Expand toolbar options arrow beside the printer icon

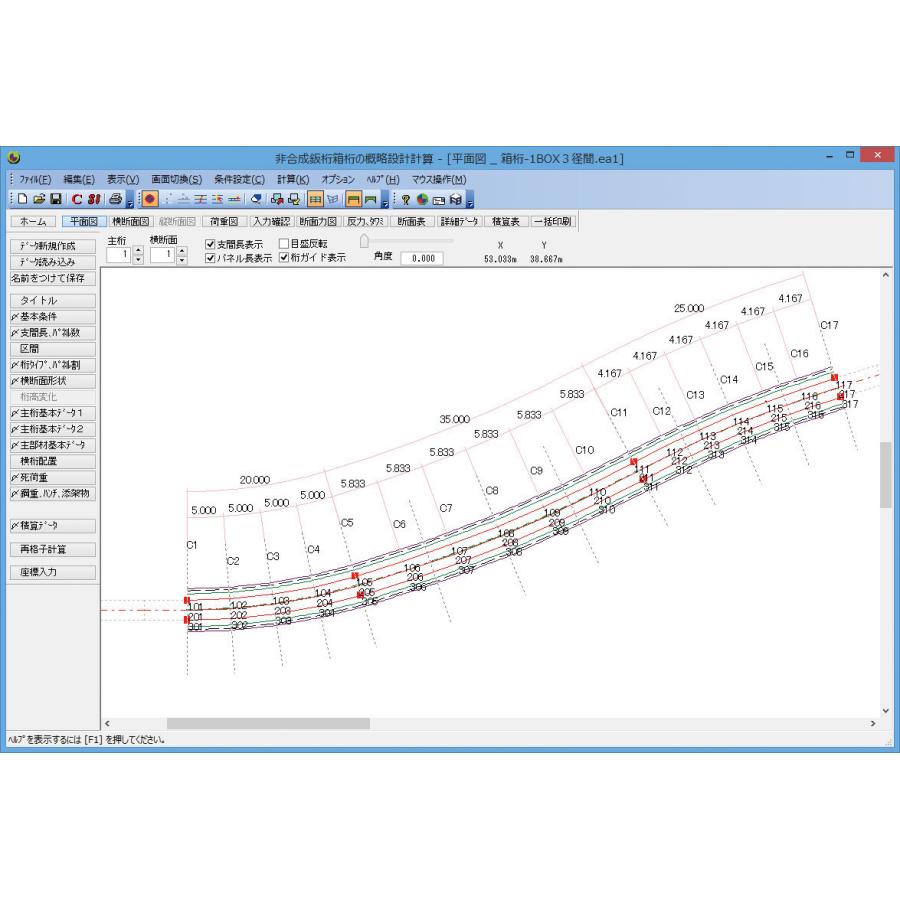pos(130,200)
